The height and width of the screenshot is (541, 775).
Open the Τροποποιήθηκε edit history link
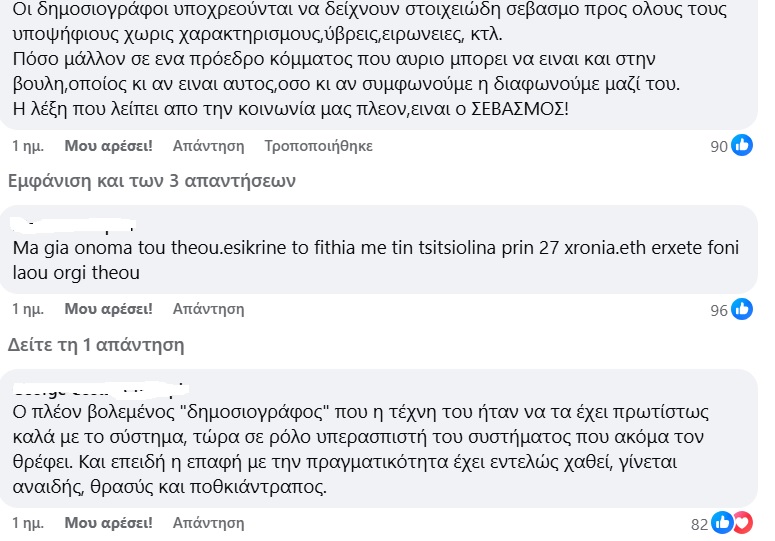click(318, 146)
